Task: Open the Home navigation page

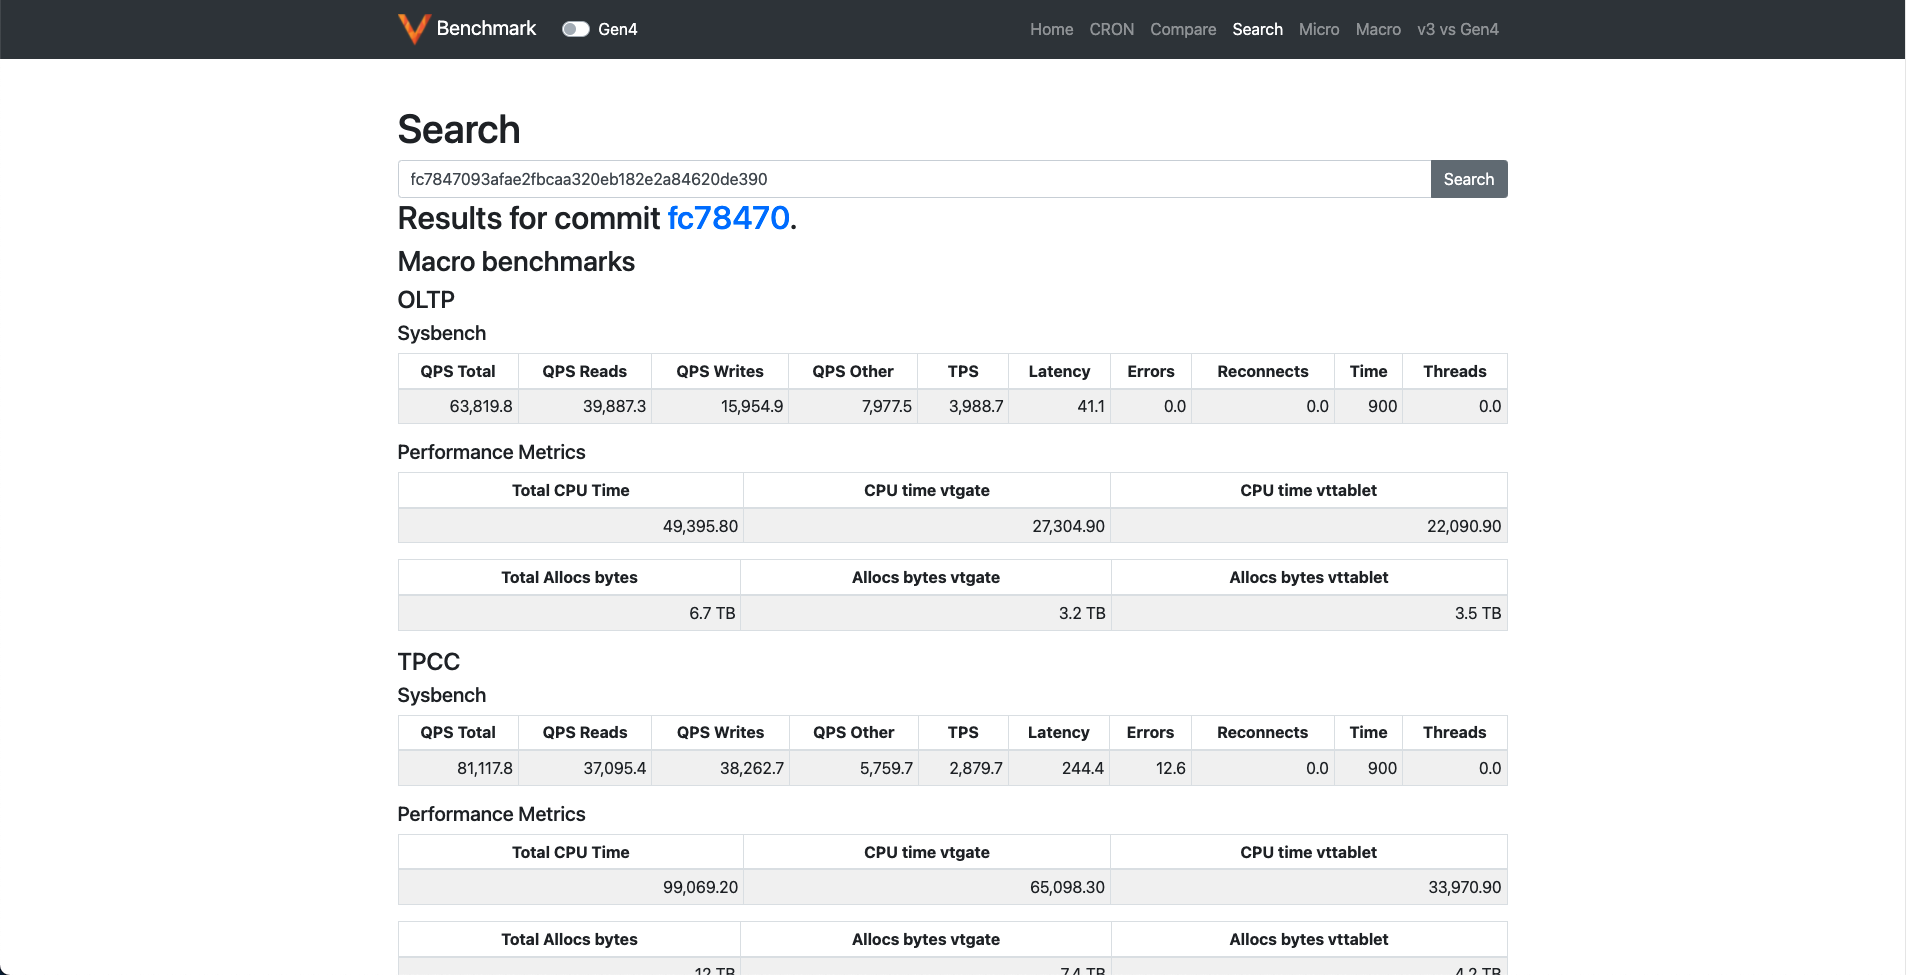Action: (x=1051, y=29)
